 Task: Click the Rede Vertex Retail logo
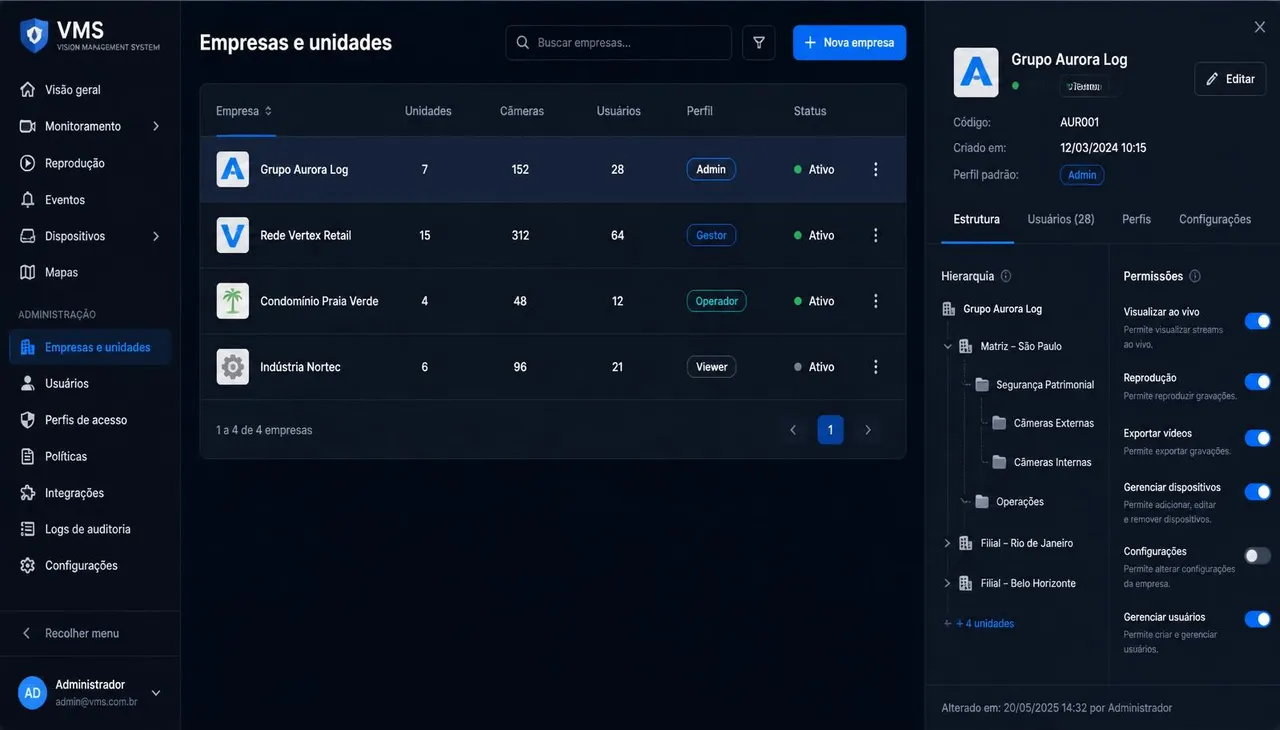click(233, 235)
